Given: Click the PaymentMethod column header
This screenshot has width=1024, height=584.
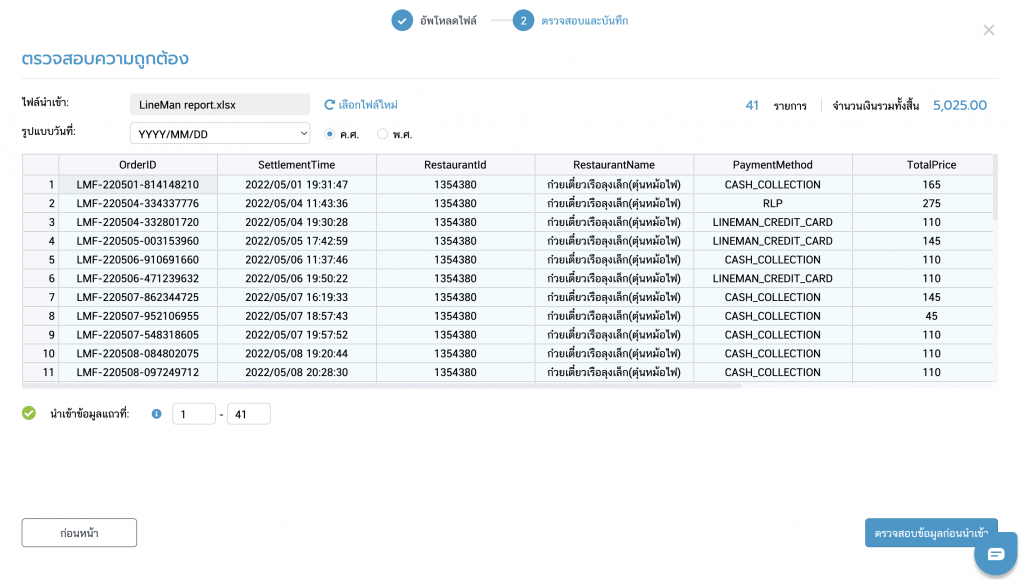Looking at the screenshot, I should coord(773,165).
